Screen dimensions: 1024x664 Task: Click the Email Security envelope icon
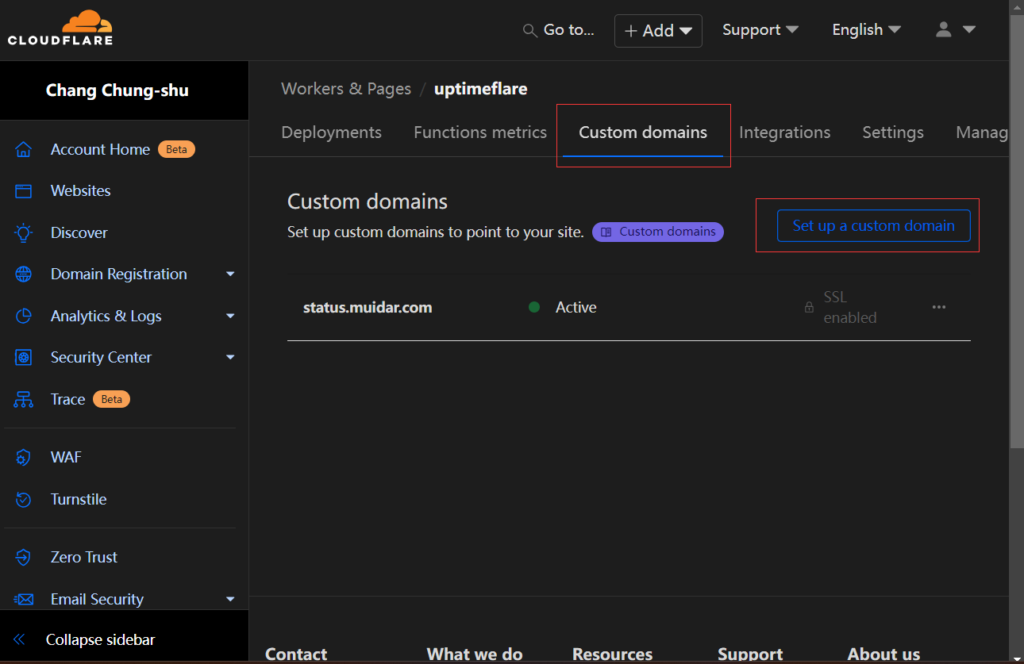[x=24, y=599]
